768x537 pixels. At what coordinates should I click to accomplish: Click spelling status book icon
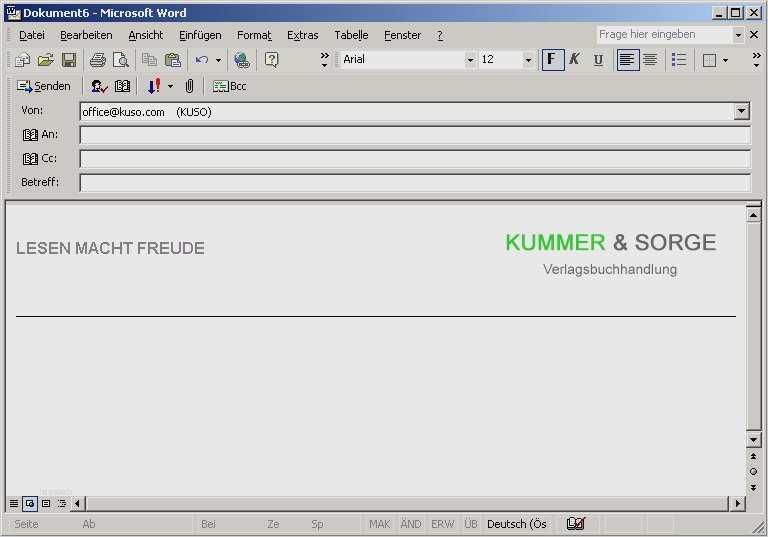tap(576, 524)
